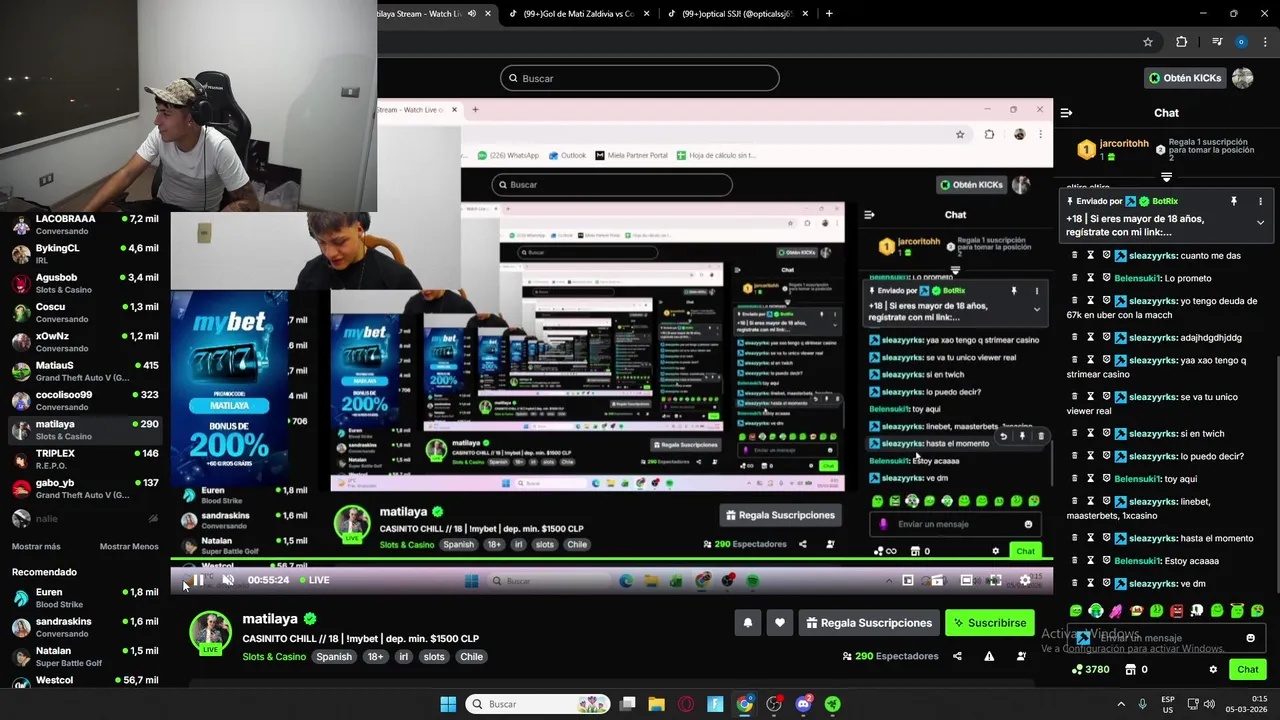Click Mostrar Menos in the sidebar

129,547
